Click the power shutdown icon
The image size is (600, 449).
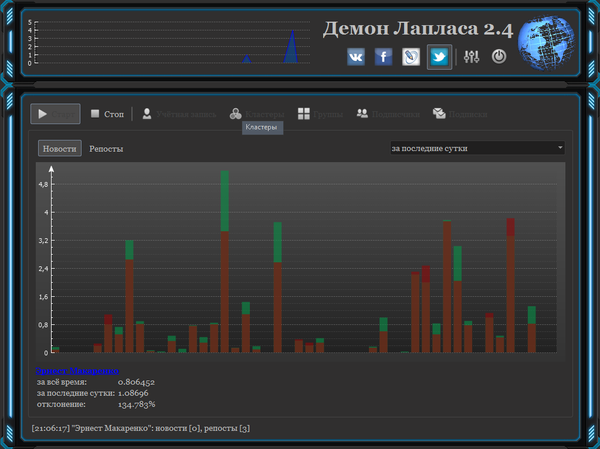point(499,57)
